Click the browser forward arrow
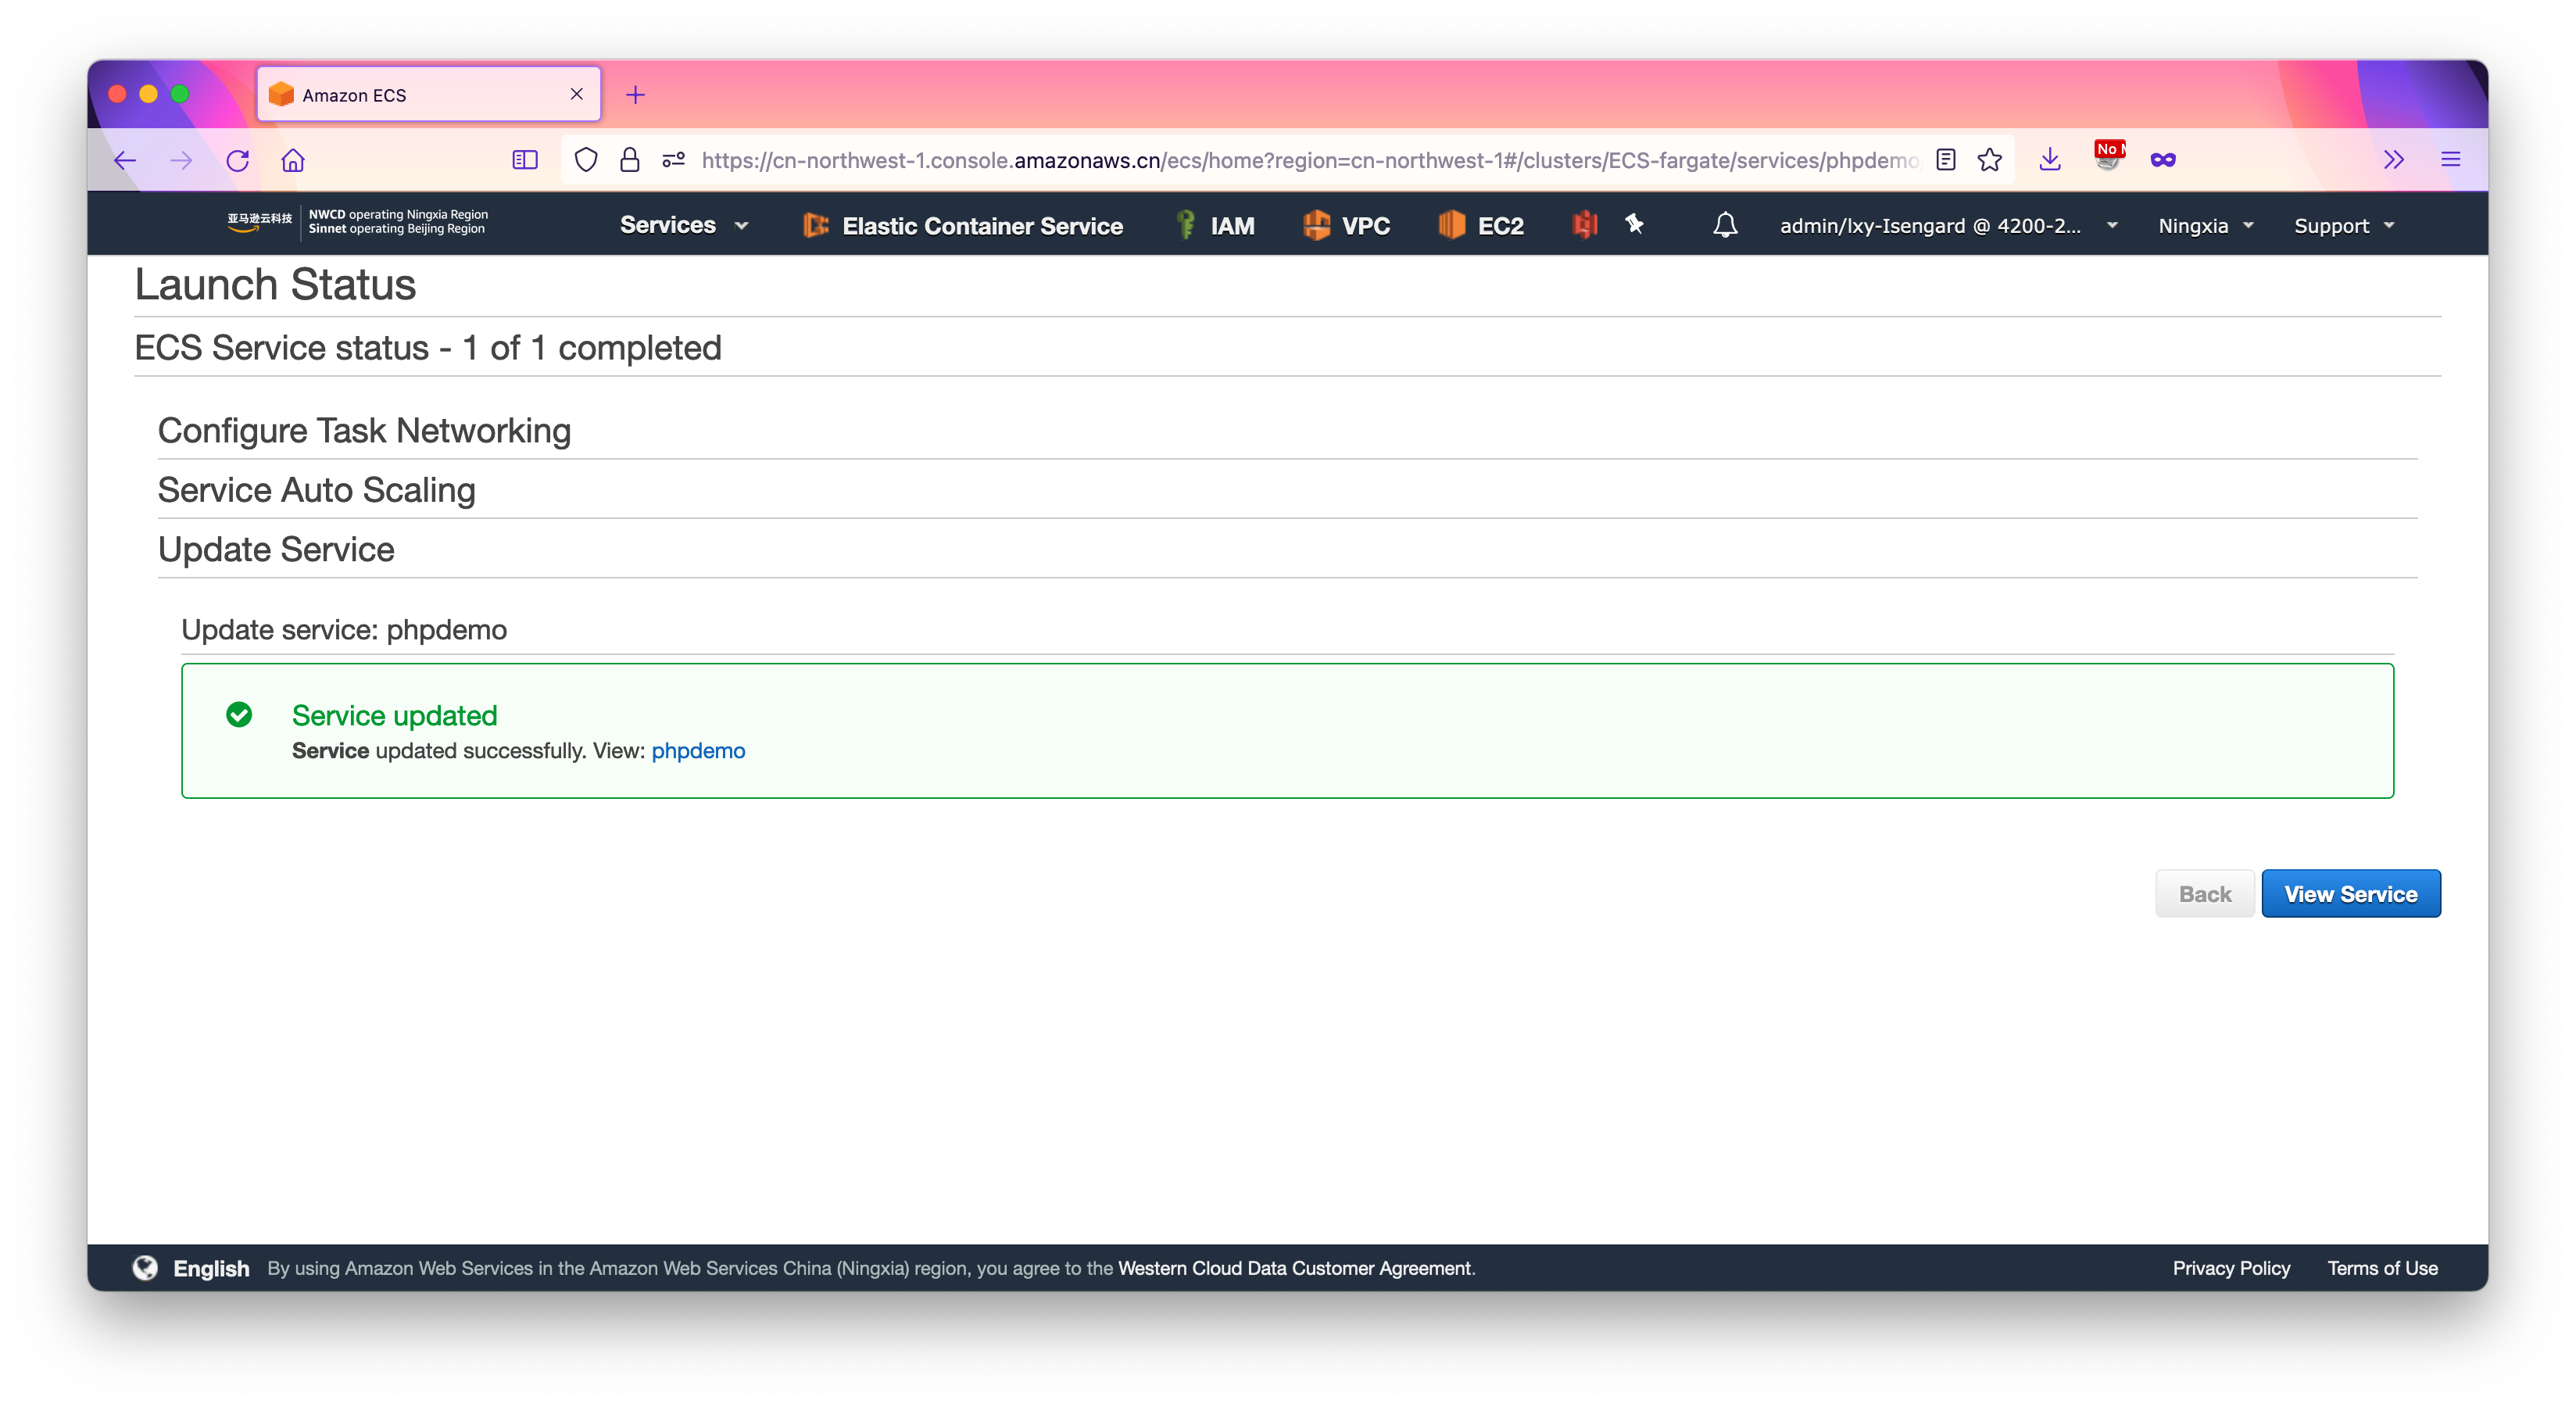The height and width of the screenshot is (1407, 2576). click(x=181, y=160)
